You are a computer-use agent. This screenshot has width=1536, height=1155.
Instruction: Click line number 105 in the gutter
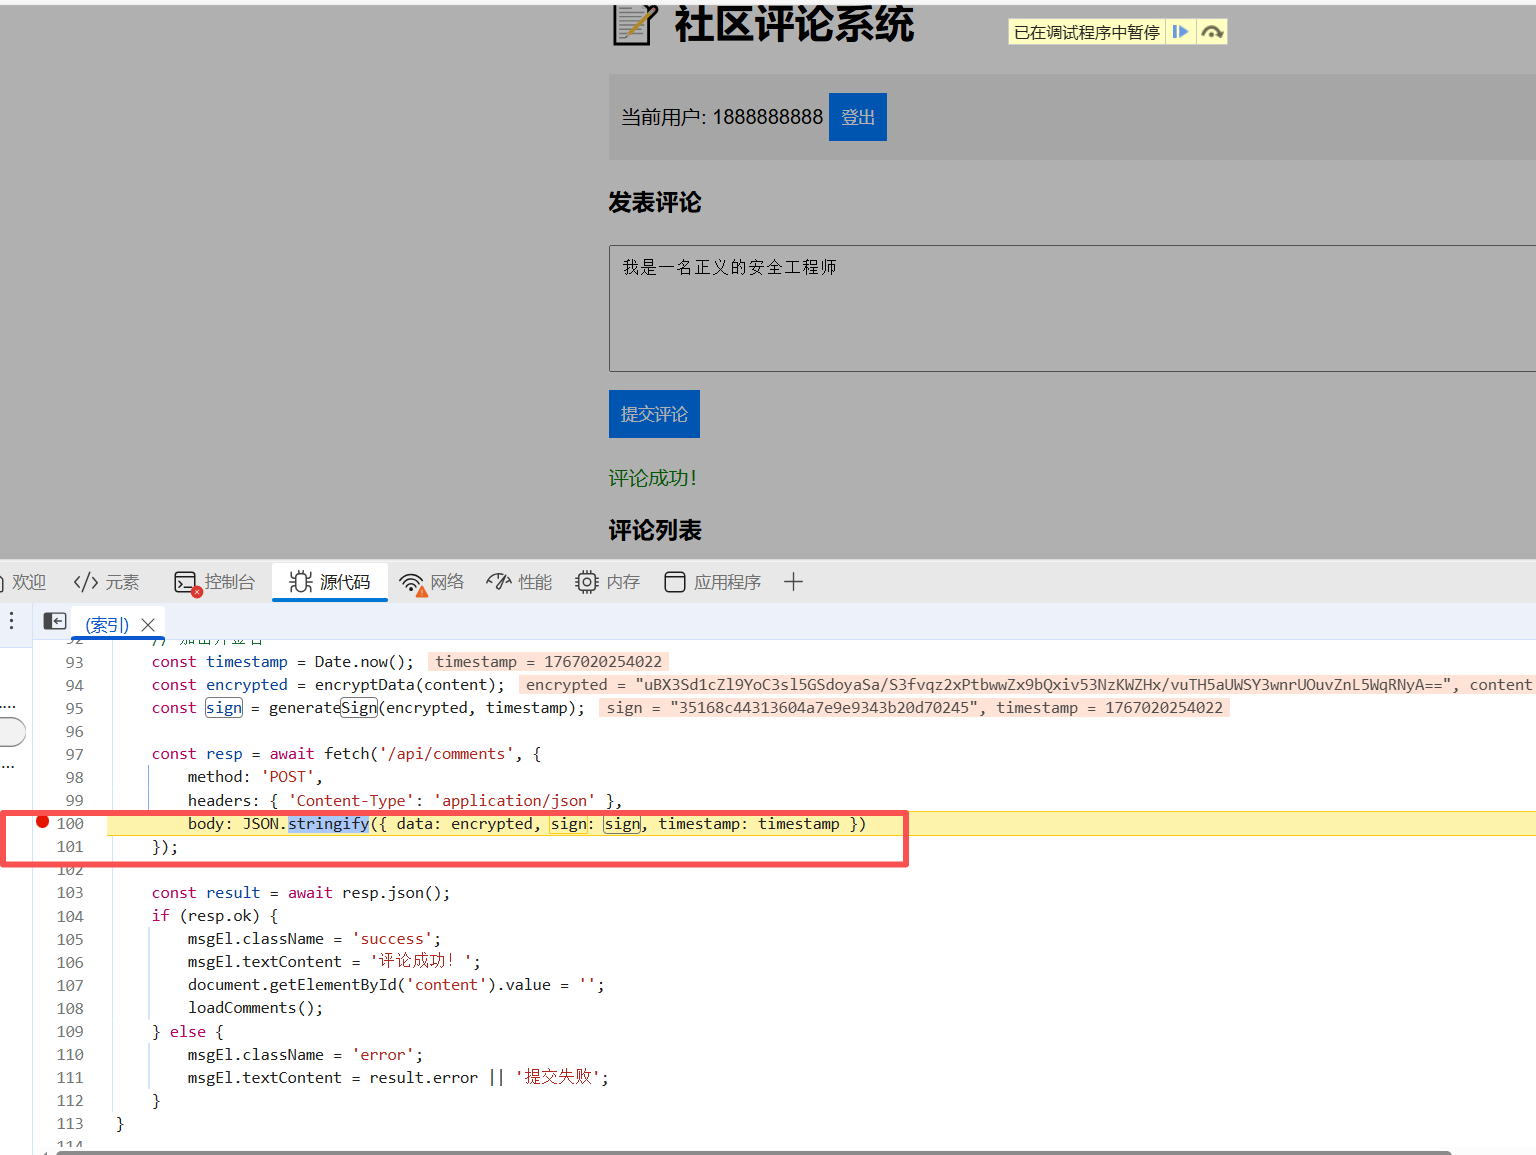pyautogui.click(x=70, y=940)
